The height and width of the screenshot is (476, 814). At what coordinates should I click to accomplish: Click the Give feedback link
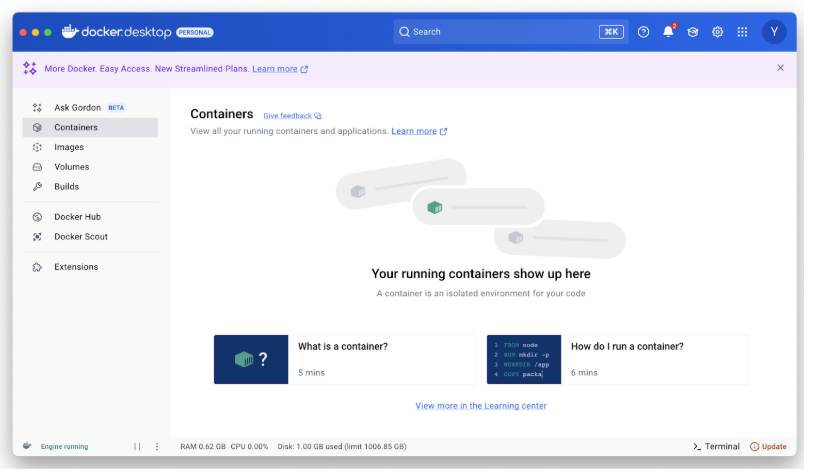[291, 116]
